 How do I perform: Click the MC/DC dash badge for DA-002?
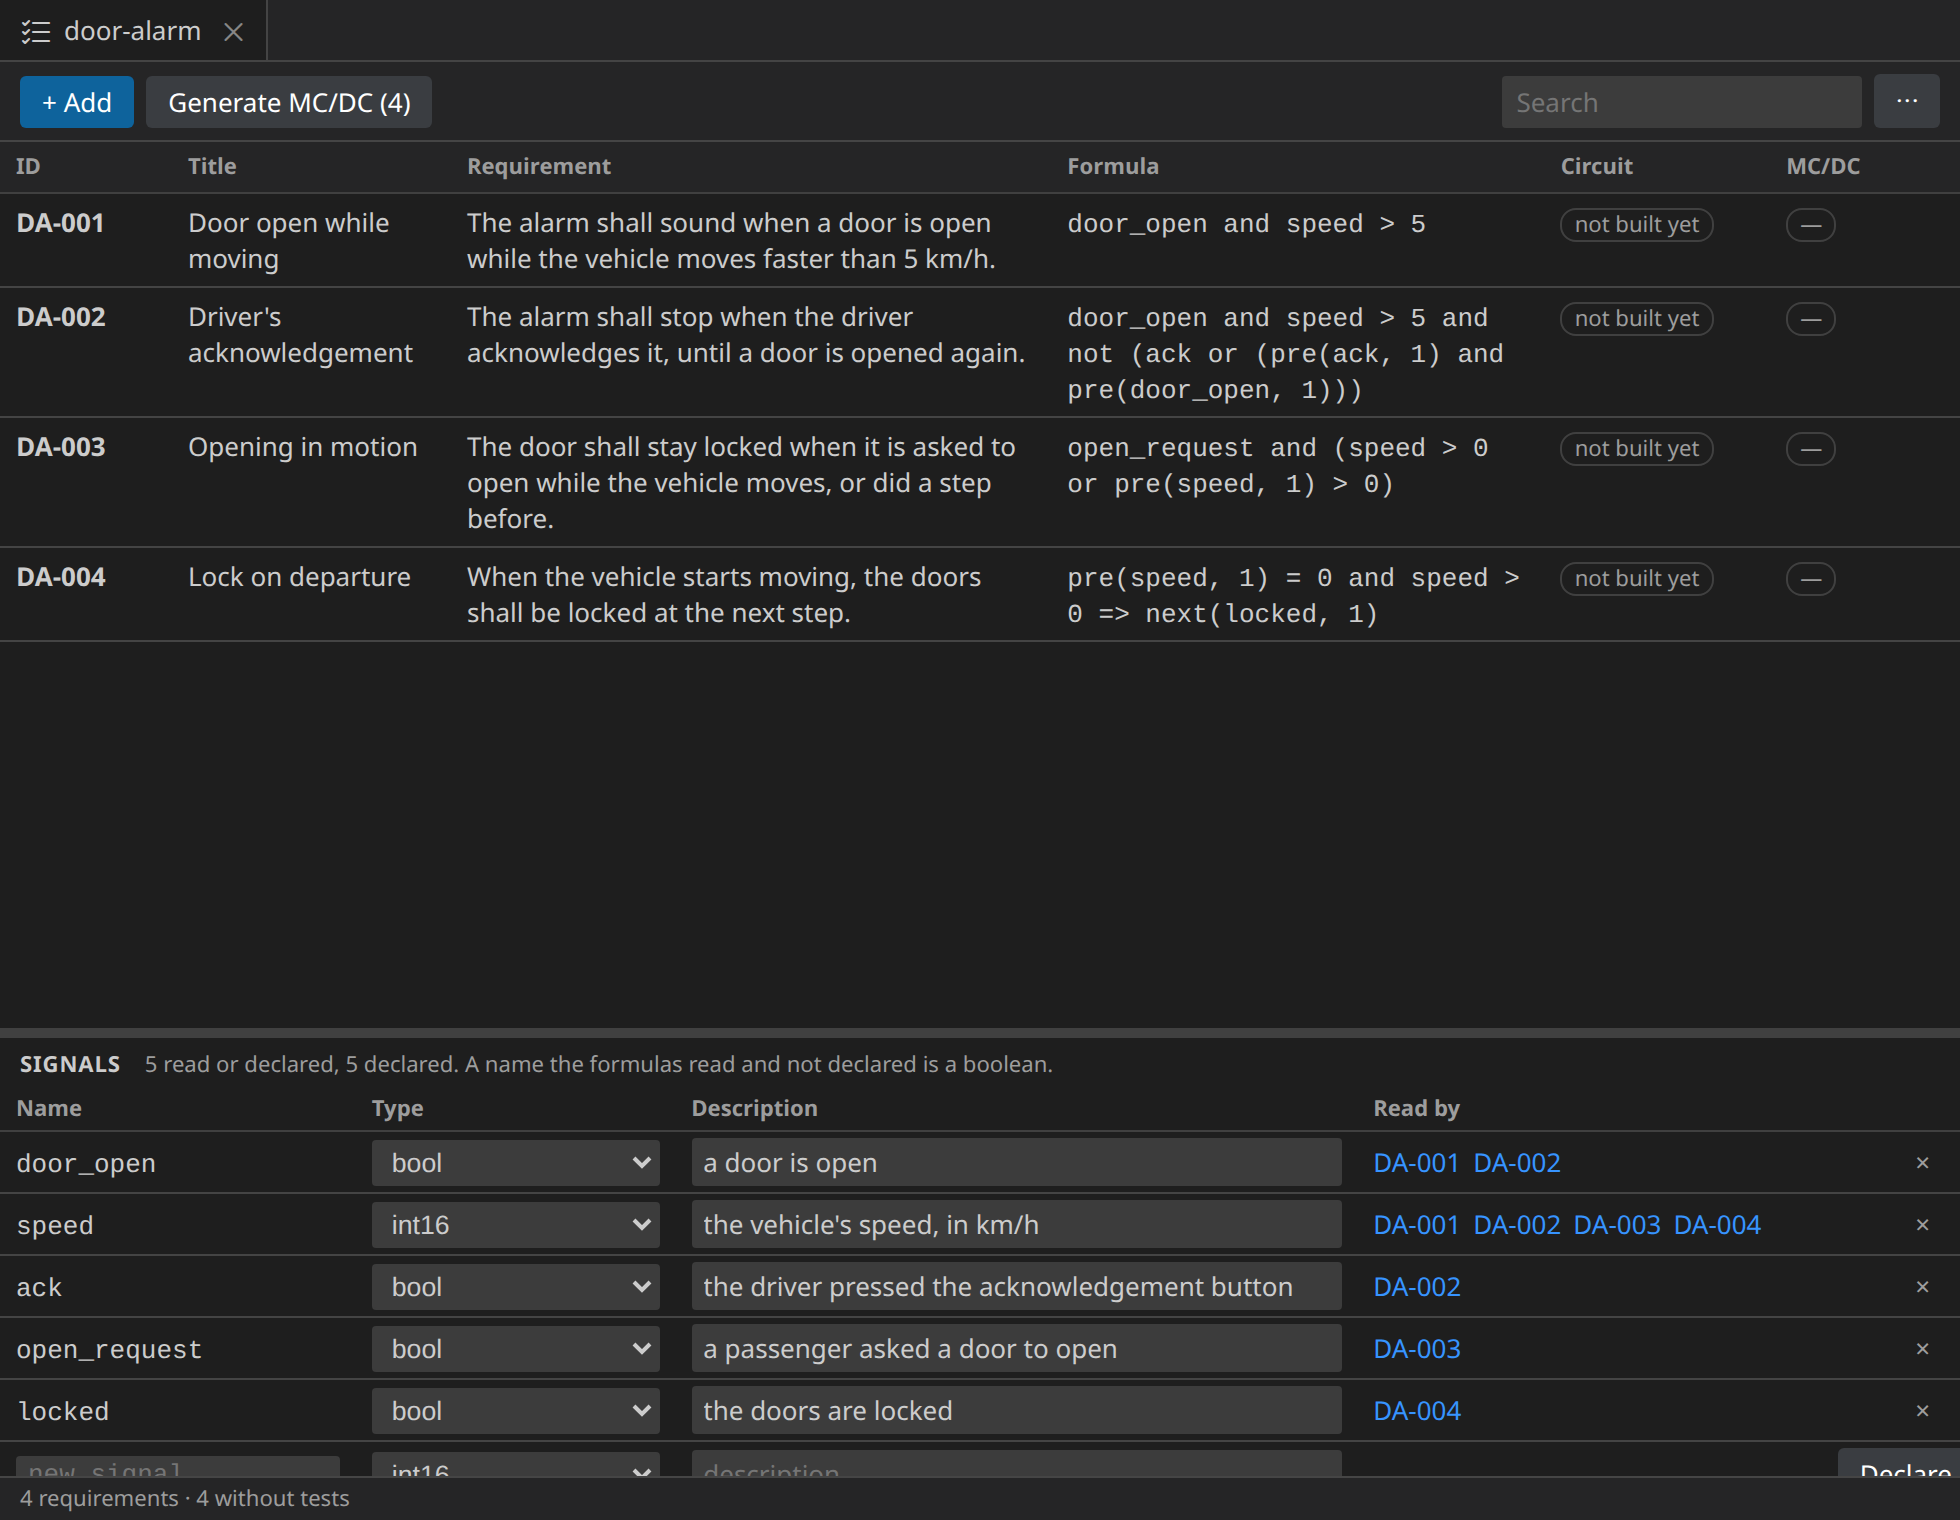click(1811, 319)
